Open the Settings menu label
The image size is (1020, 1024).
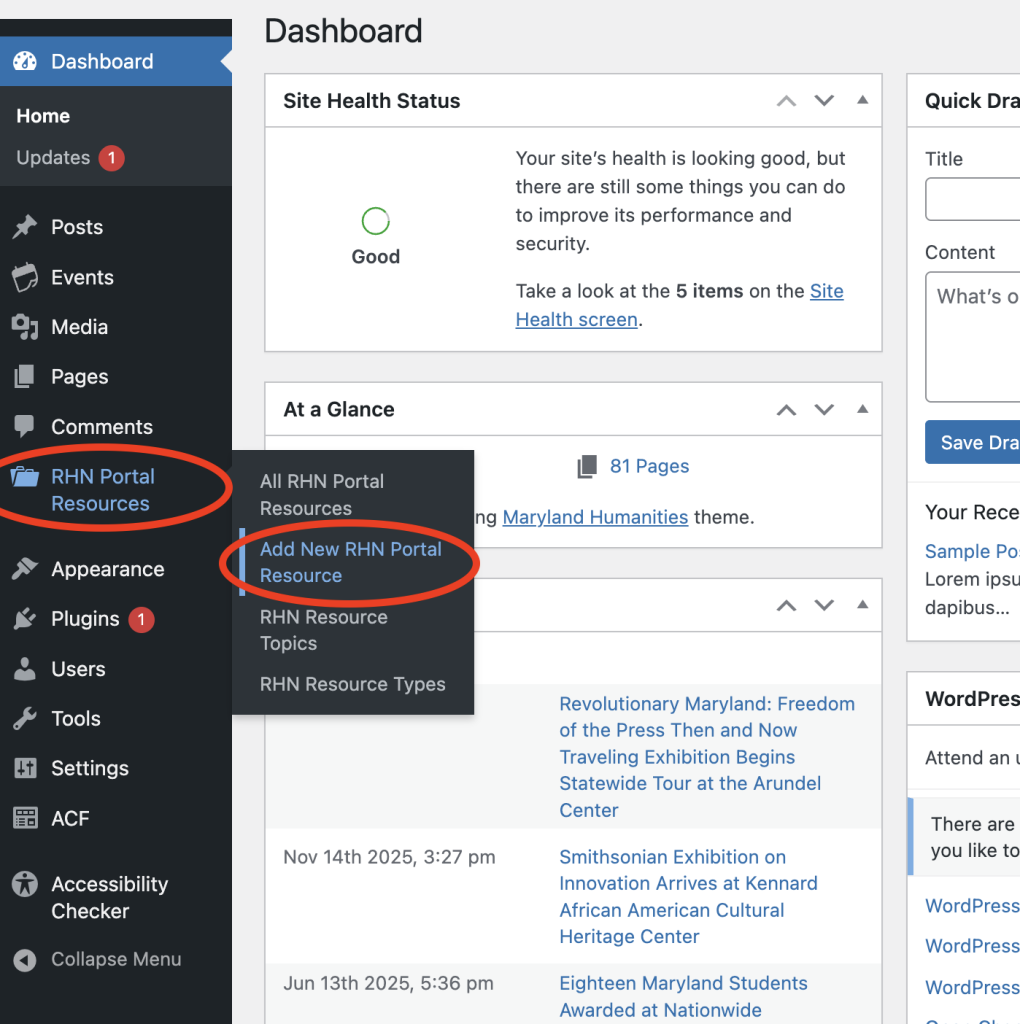point(90,768)
